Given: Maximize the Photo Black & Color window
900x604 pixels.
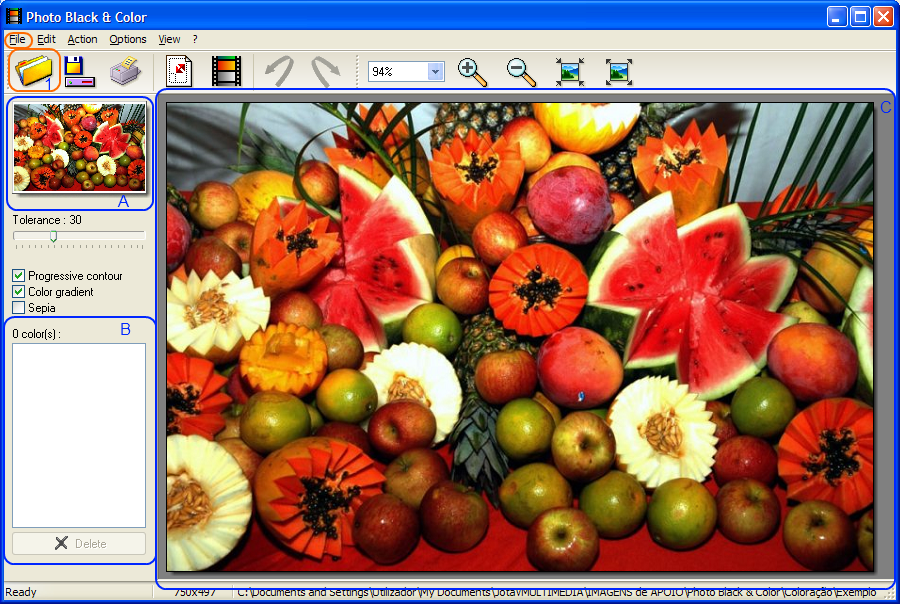Looking at the screenshot, I should (860, 17).
